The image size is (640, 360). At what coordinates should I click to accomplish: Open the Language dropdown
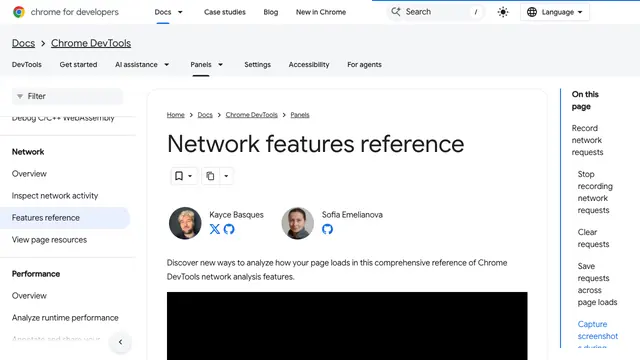555,12
